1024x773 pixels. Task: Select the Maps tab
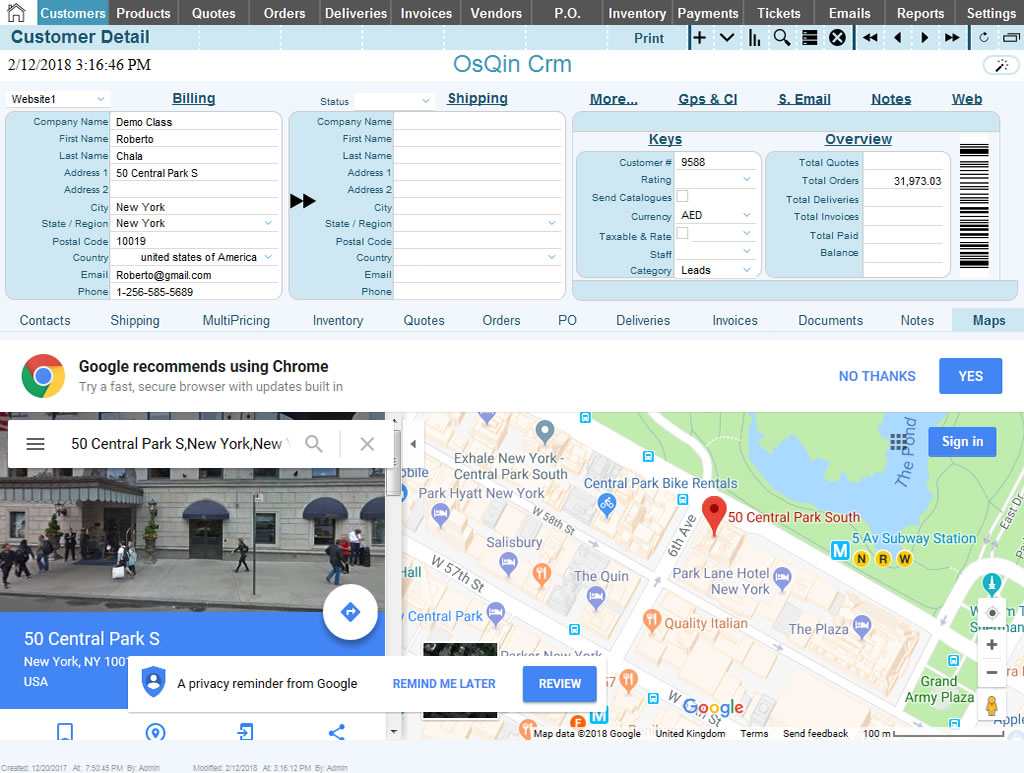[x=989, y=321]
